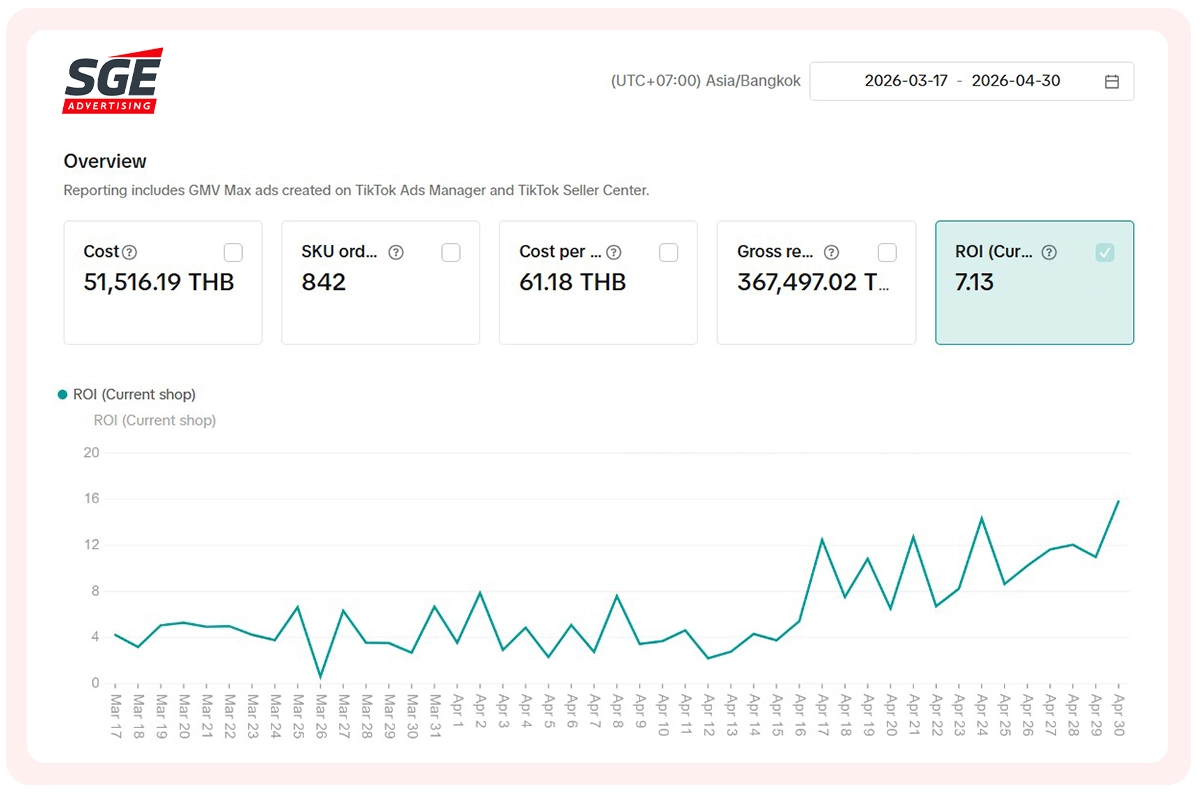Click the Apr 2 data point
1200x793 pixels.
pyautogui.click(x=480, y=593)
